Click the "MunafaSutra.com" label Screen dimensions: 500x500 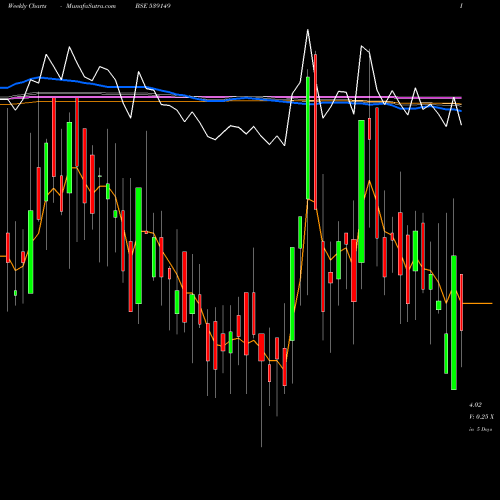[x=91, y=6]
